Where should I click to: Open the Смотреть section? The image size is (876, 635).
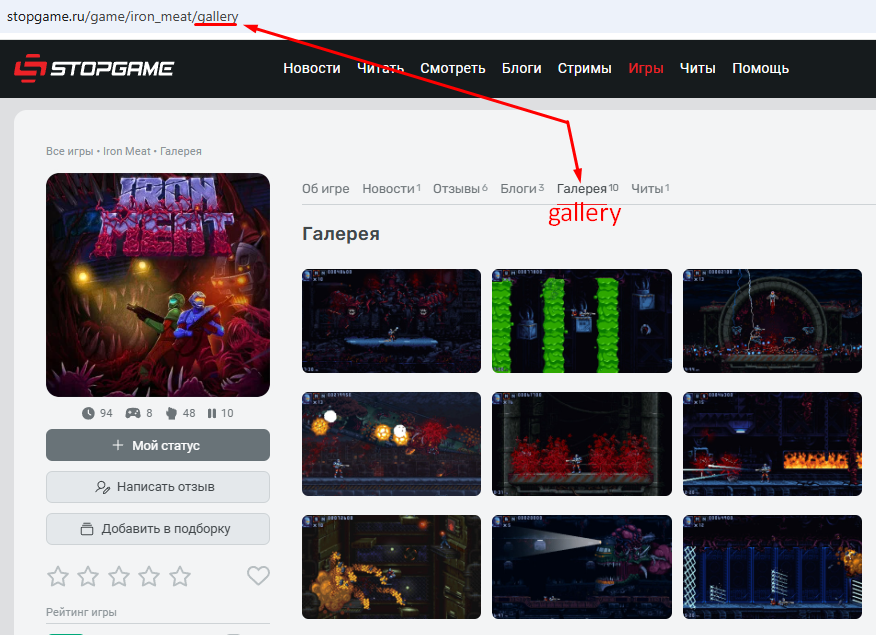[453, 68]
